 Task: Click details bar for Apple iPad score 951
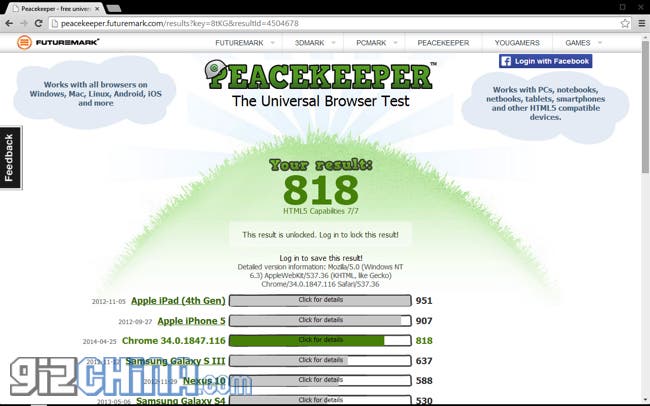(x=320, y=300)
